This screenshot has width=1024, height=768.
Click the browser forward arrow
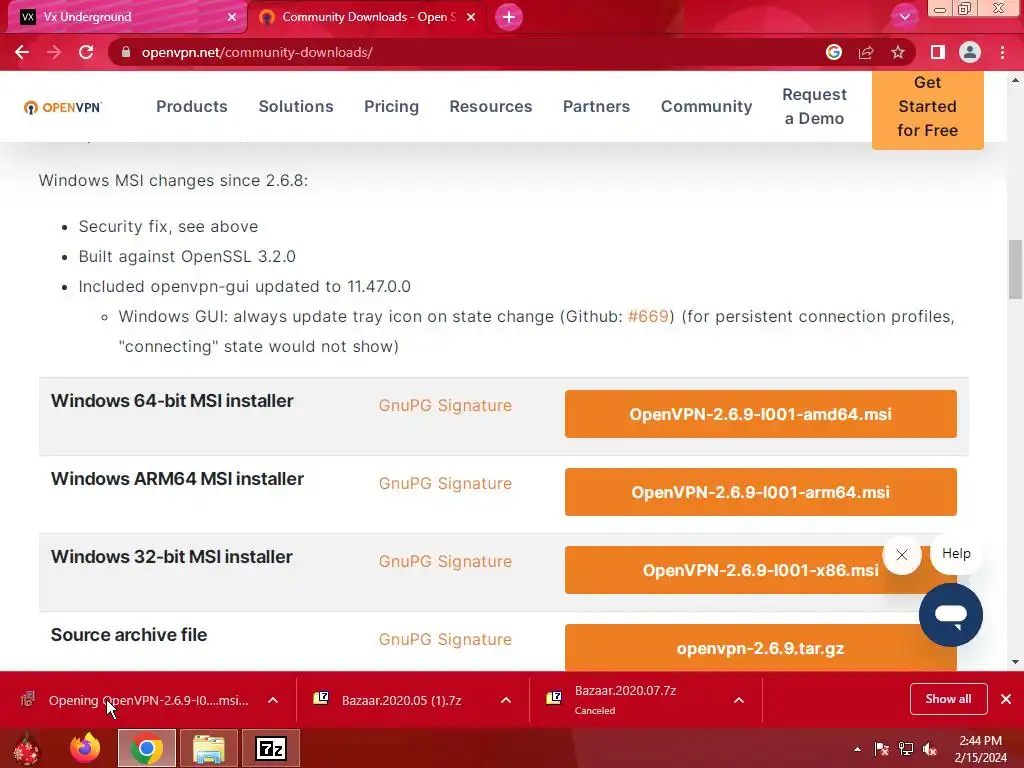54,52
